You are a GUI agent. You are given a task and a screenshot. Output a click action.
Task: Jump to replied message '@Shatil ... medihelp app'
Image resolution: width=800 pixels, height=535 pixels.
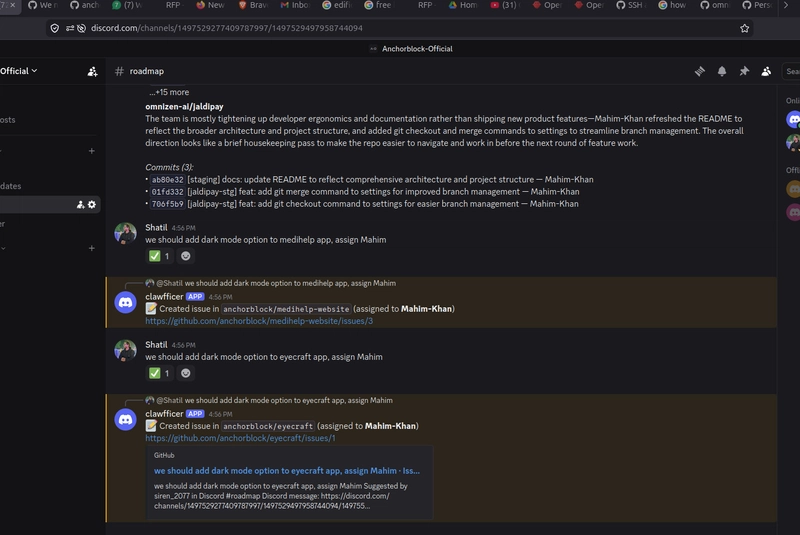pyautogui.click(x=276, y=283)
